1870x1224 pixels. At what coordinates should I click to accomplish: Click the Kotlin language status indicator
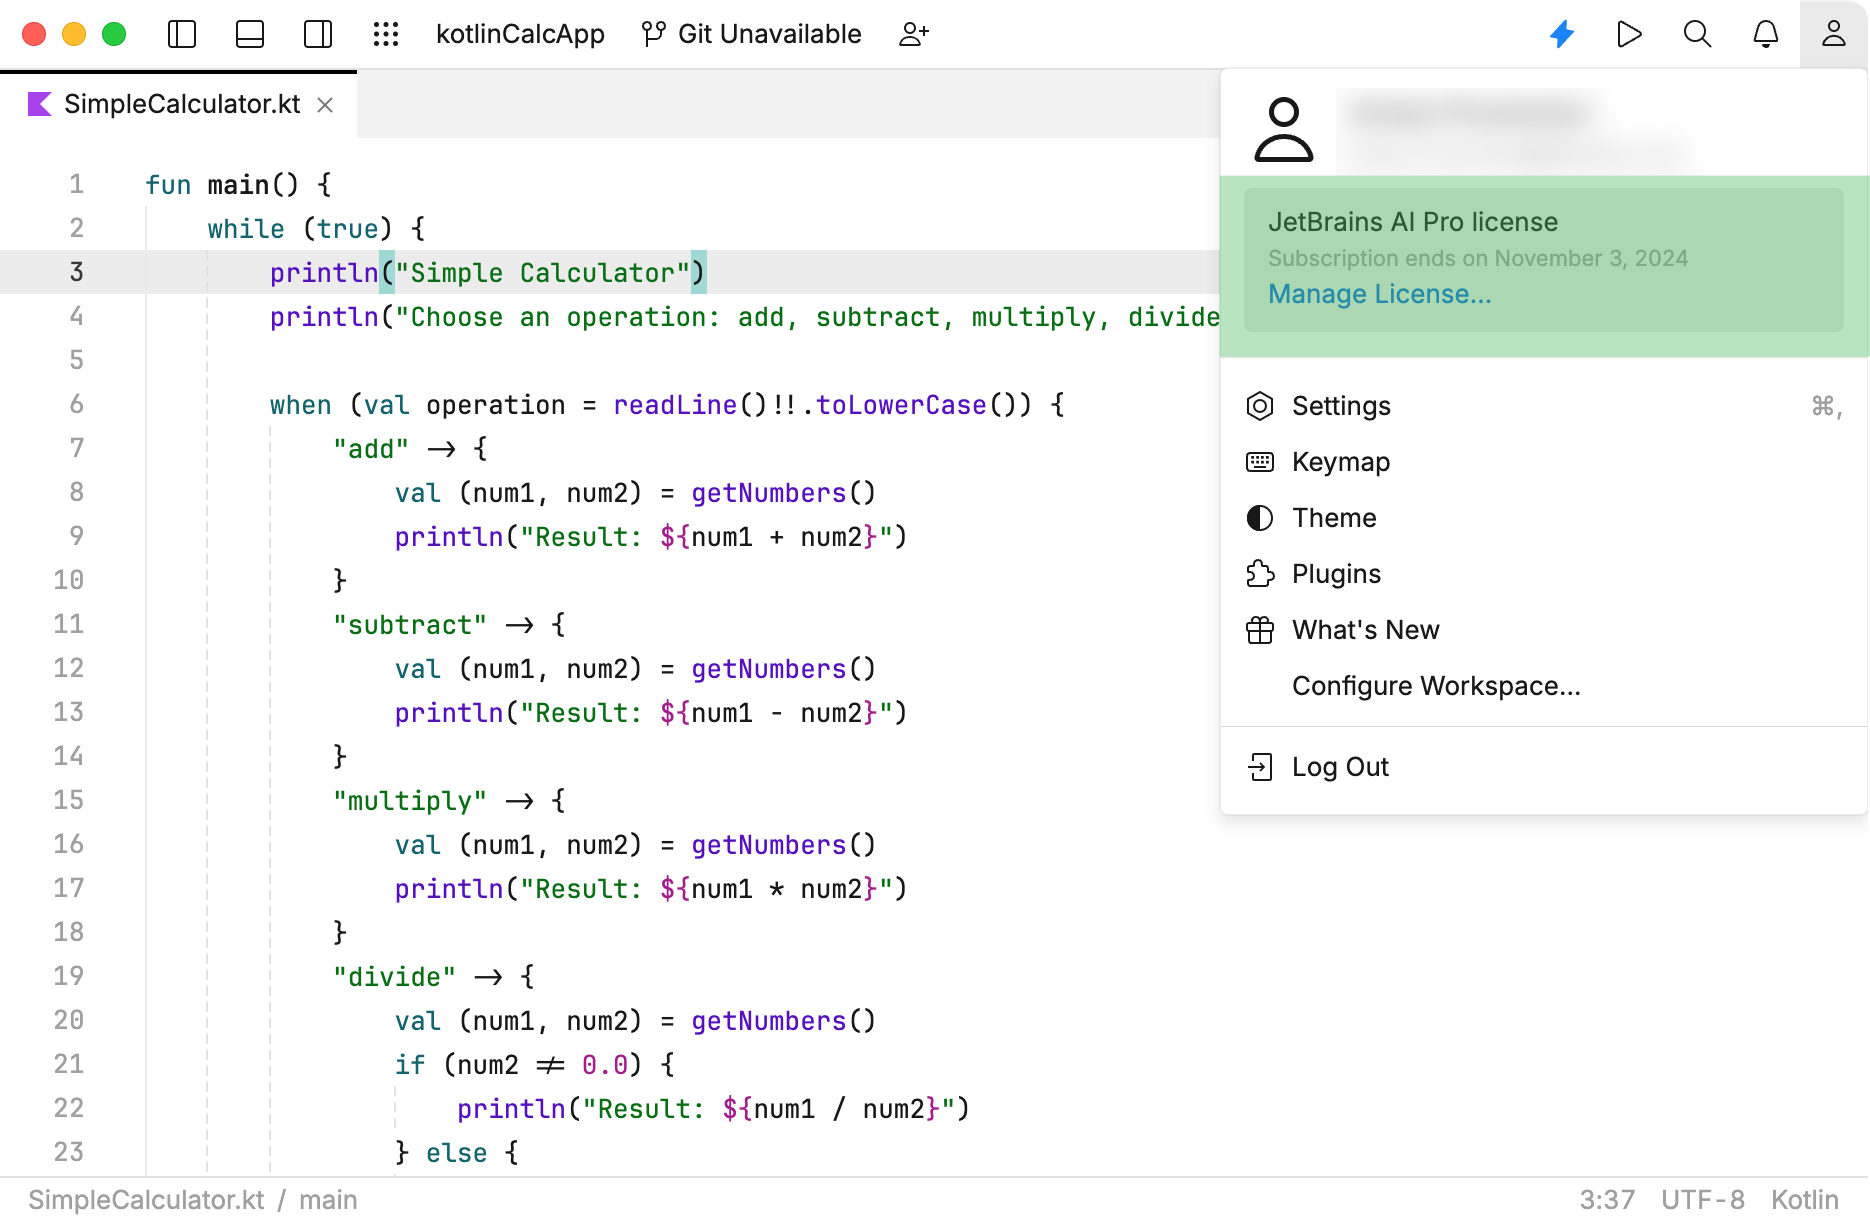1804,1200
